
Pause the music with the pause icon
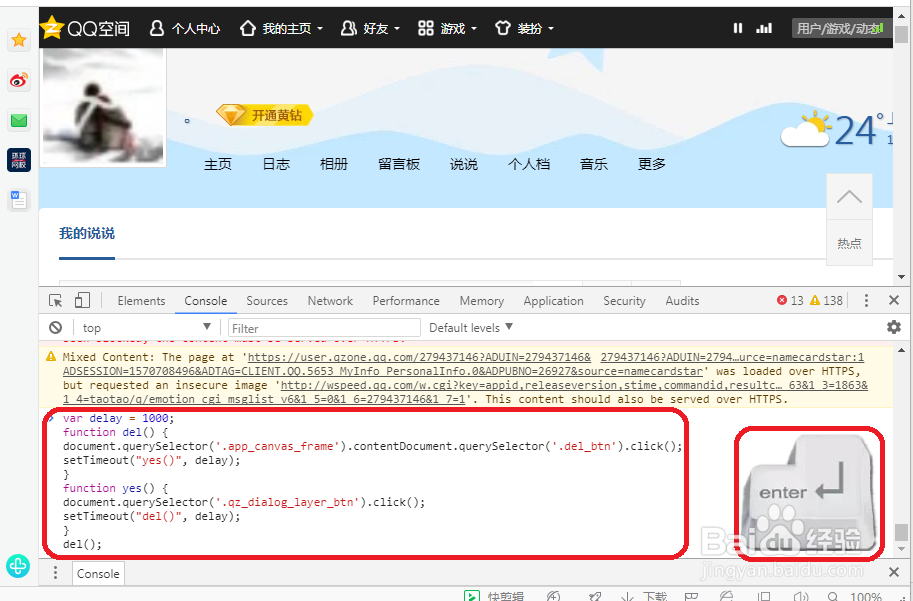[738, 28]
